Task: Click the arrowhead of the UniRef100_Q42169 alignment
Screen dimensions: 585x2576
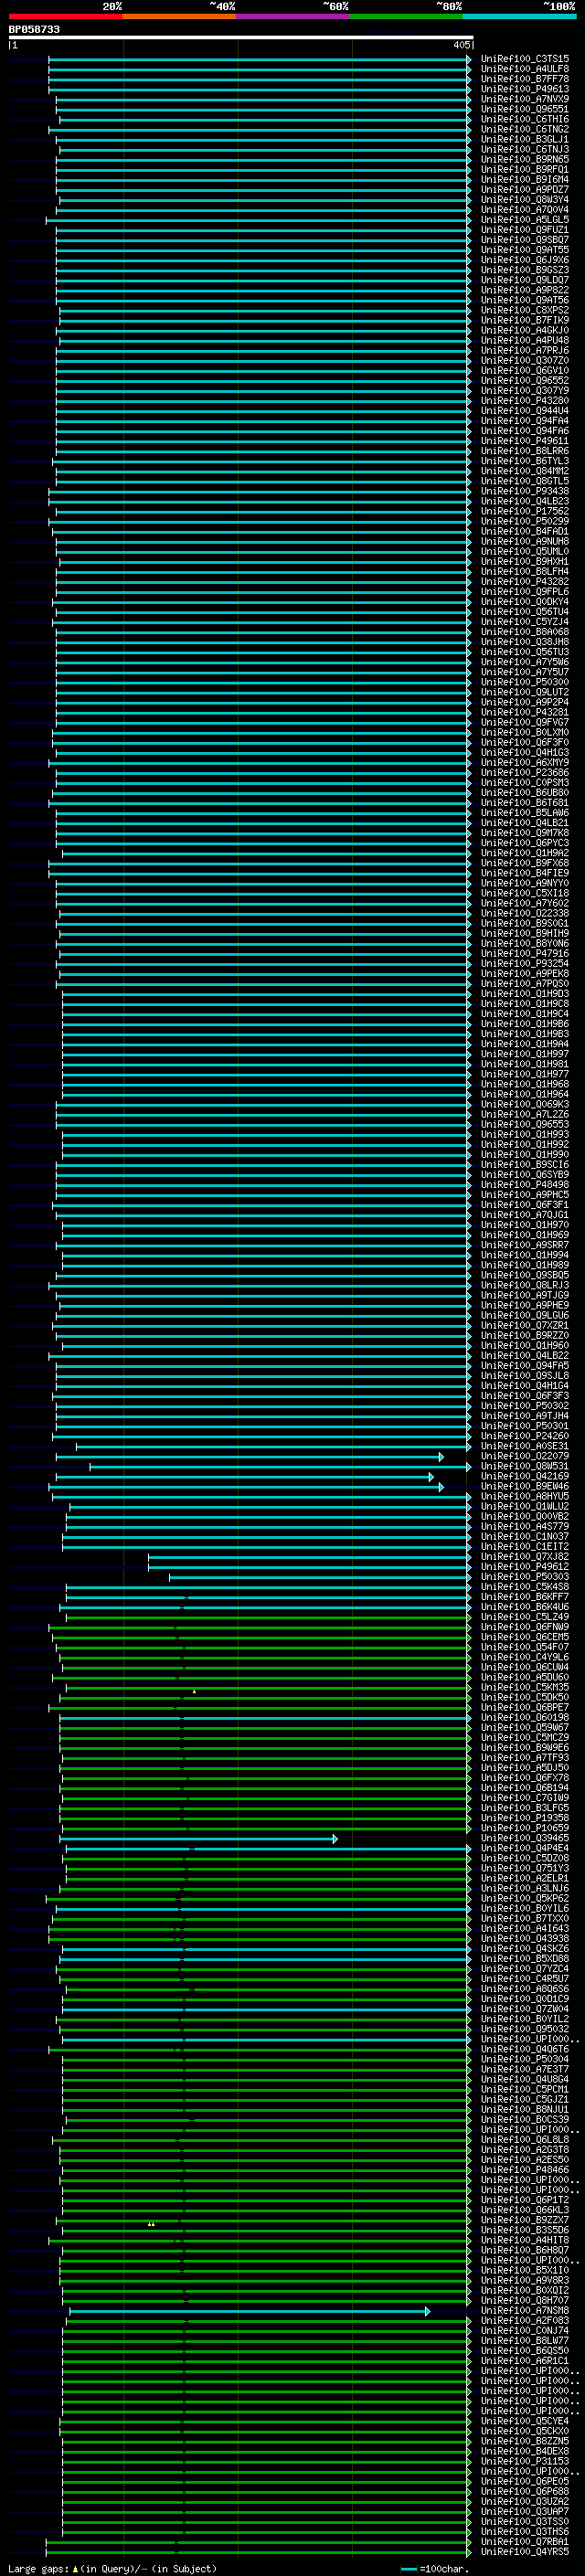Action: coord(431,1477)
